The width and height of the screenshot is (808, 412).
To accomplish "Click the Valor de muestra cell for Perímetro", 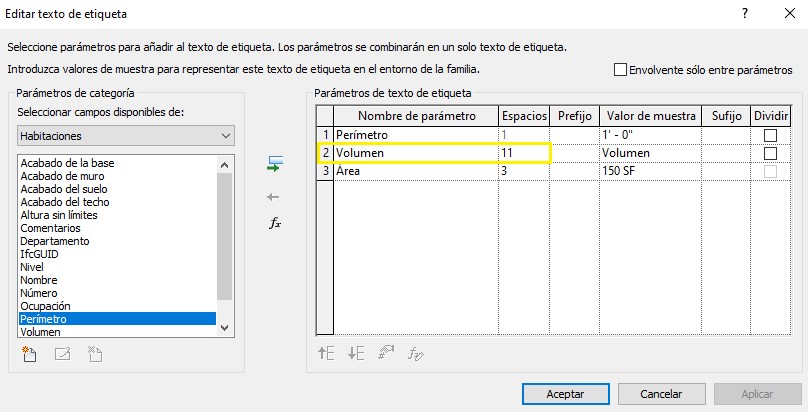I will click(x=648, y=135).
